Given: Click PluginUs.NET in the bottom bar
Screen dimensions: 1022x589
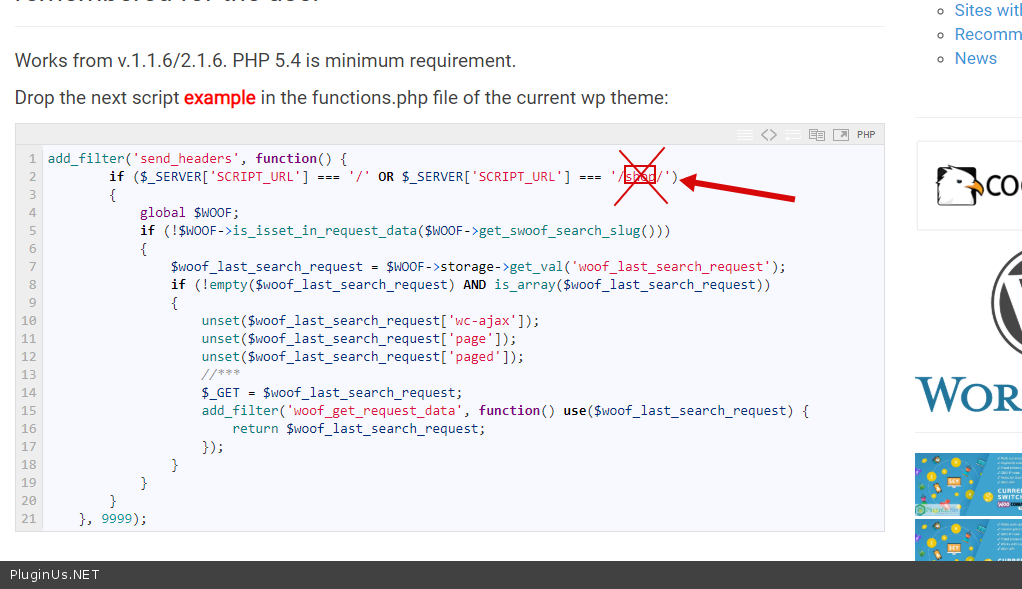Looking at the screenshot, I should (55, 575).
